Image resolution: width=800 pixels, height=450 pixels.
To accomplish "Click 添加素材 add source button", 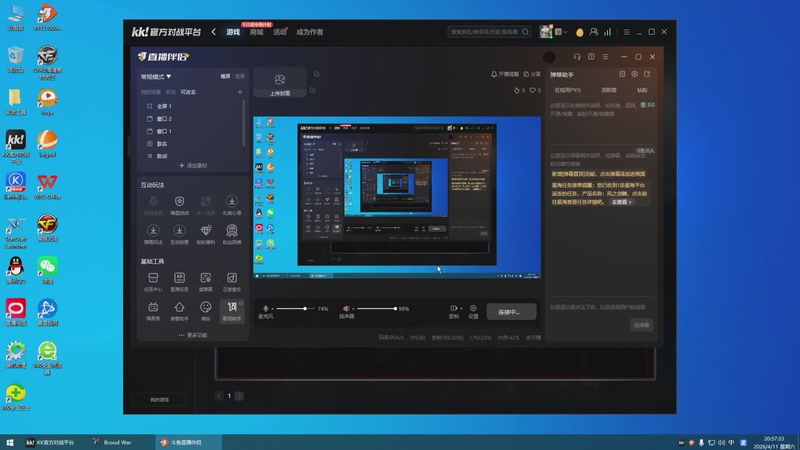I will click(193, 165).
